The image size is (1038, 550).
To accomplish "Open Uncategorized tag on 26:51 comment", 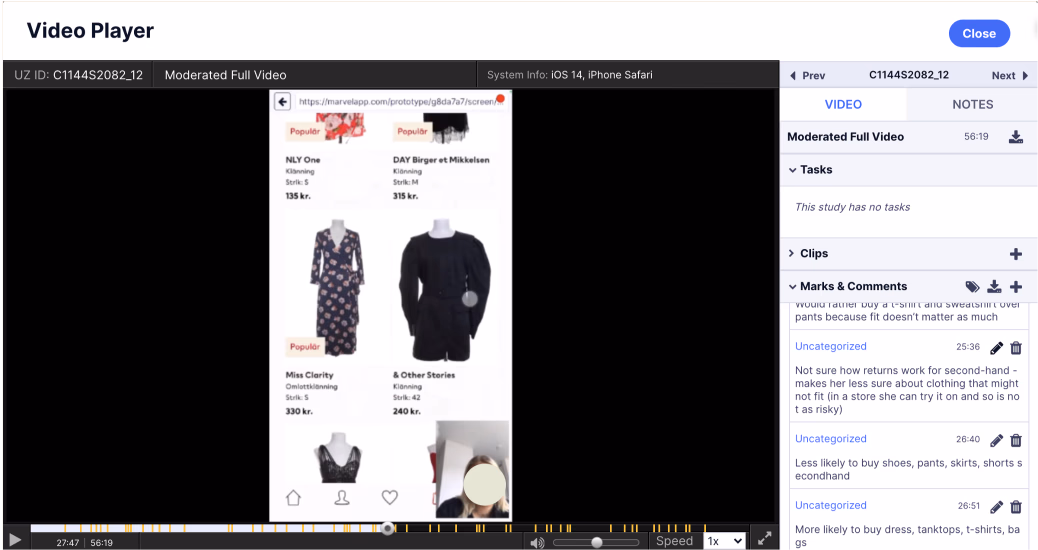I will click(x=831, y=505).
